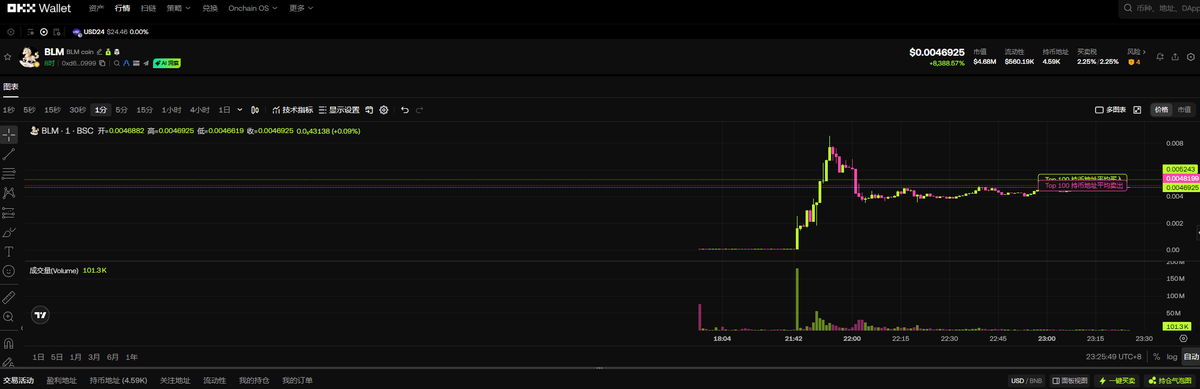Switch chart to market cap mode (市值)
Image resolution: width=1200 pixels, height=389 pixels.
(x=1184, y=110)
